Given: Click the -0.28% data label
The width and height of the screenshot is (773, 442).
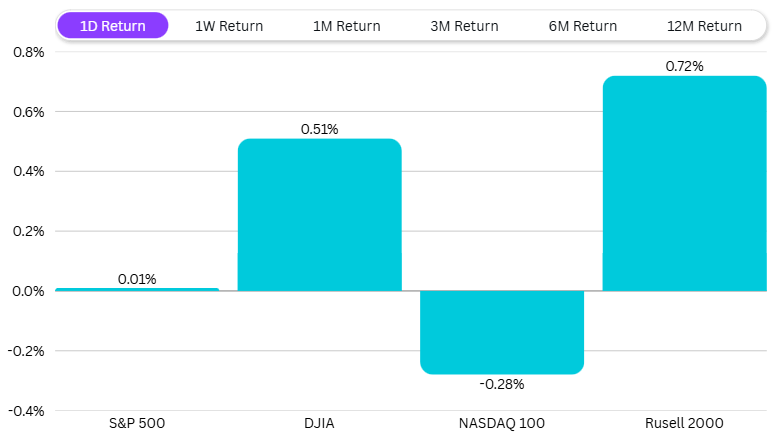Looking at the screenshot, I should pos(501,384).
